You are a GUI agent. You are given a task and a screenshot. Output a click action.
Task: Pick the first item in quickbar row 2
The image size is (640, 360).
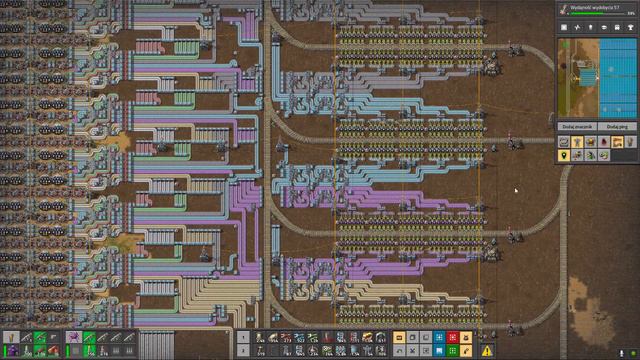[x=260, y=350]
